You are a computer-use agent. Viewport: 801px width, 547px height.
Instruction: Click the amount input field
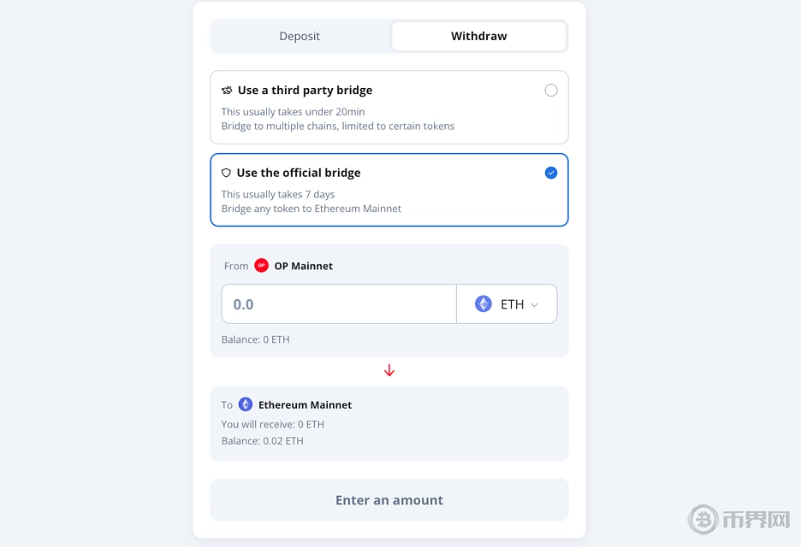[339, 304]
